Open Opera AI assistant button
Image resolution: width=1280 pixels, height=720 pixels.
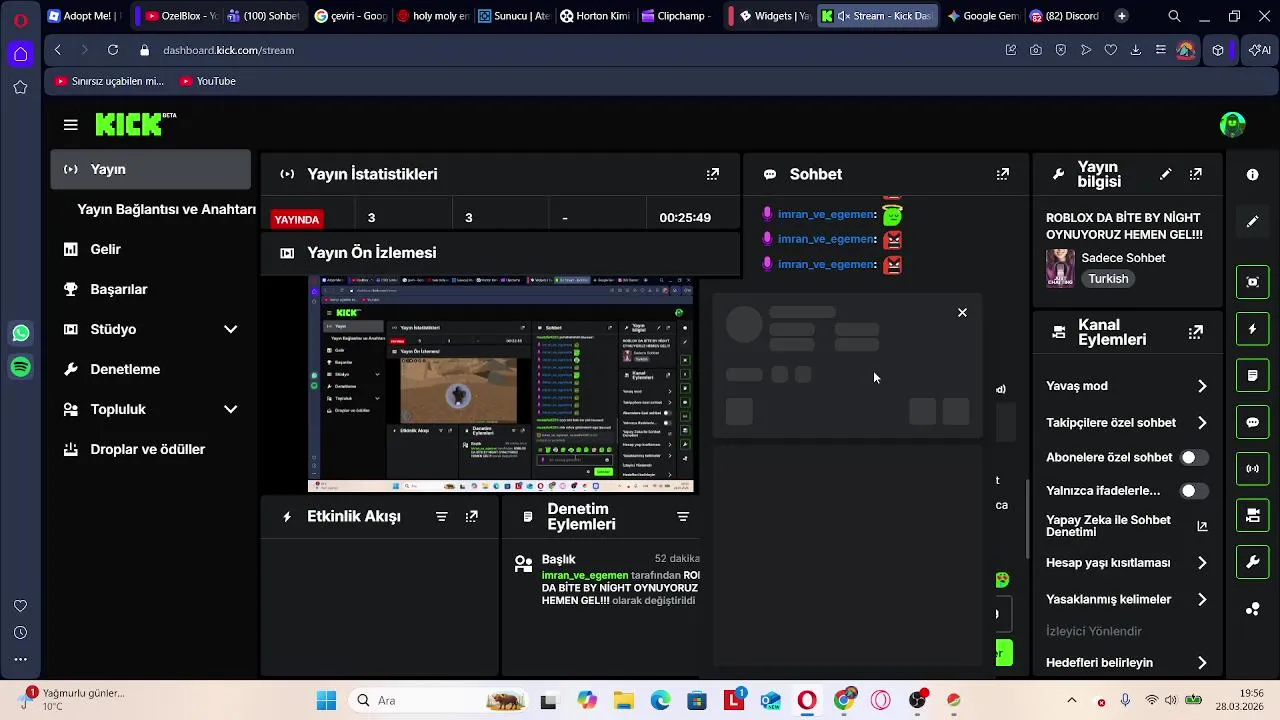(x=1260, y=50)
